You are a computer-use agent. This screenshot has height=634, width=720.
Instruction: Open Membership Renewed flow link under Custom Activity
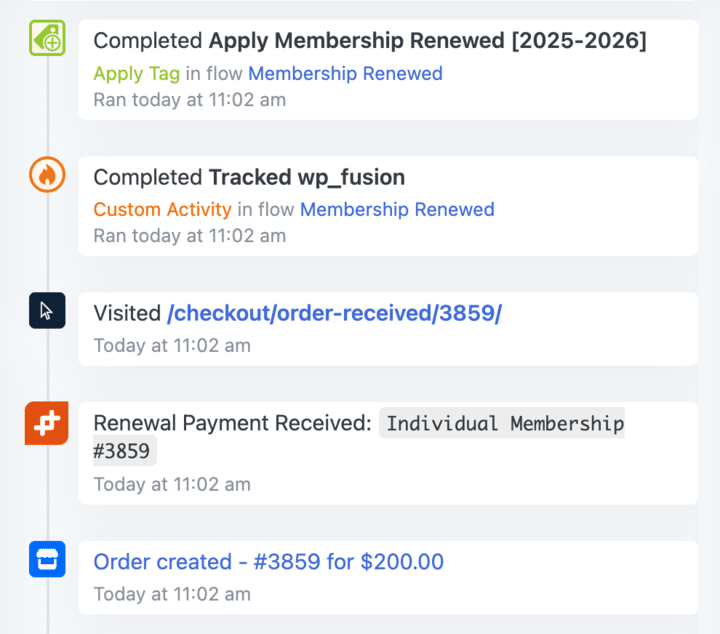coord(397,209)
